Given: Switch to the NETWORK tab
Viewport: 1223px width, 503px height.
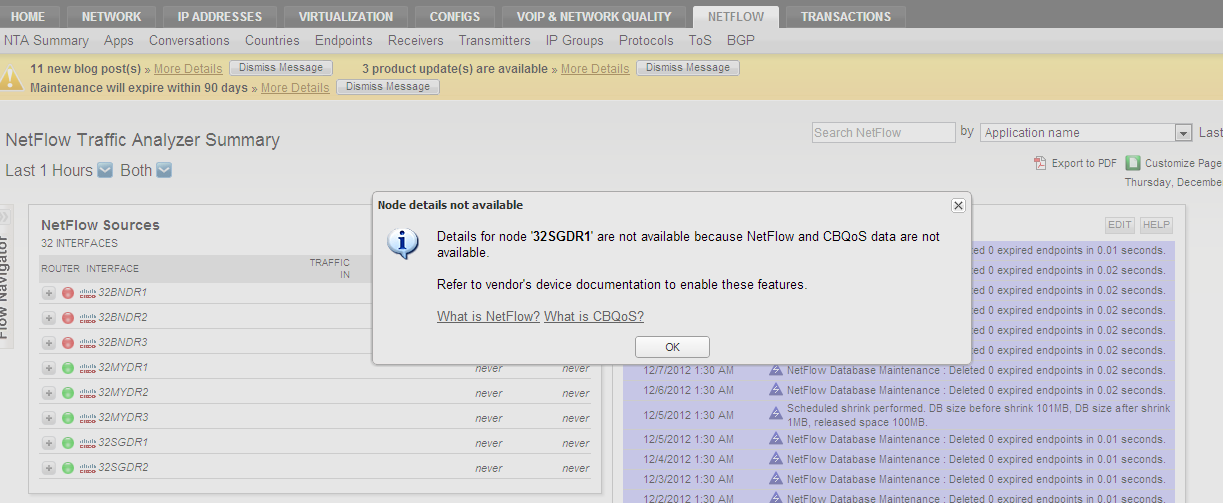Looking at the screenshot, I should 111,16.
